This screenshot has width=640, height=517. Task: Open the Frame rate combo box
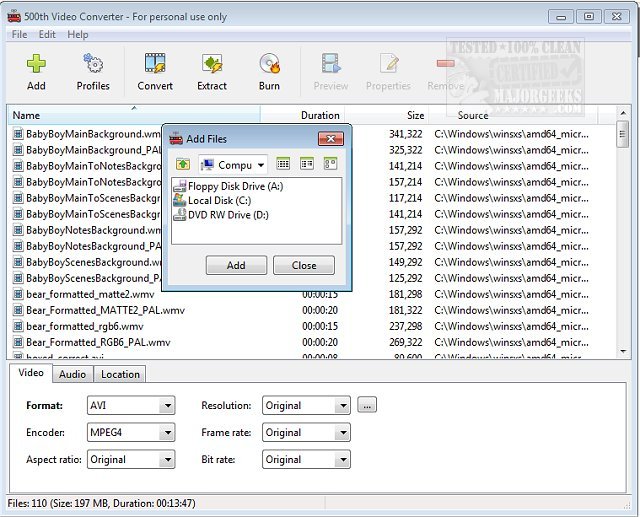pyautogui.click(x=306, y=433)
